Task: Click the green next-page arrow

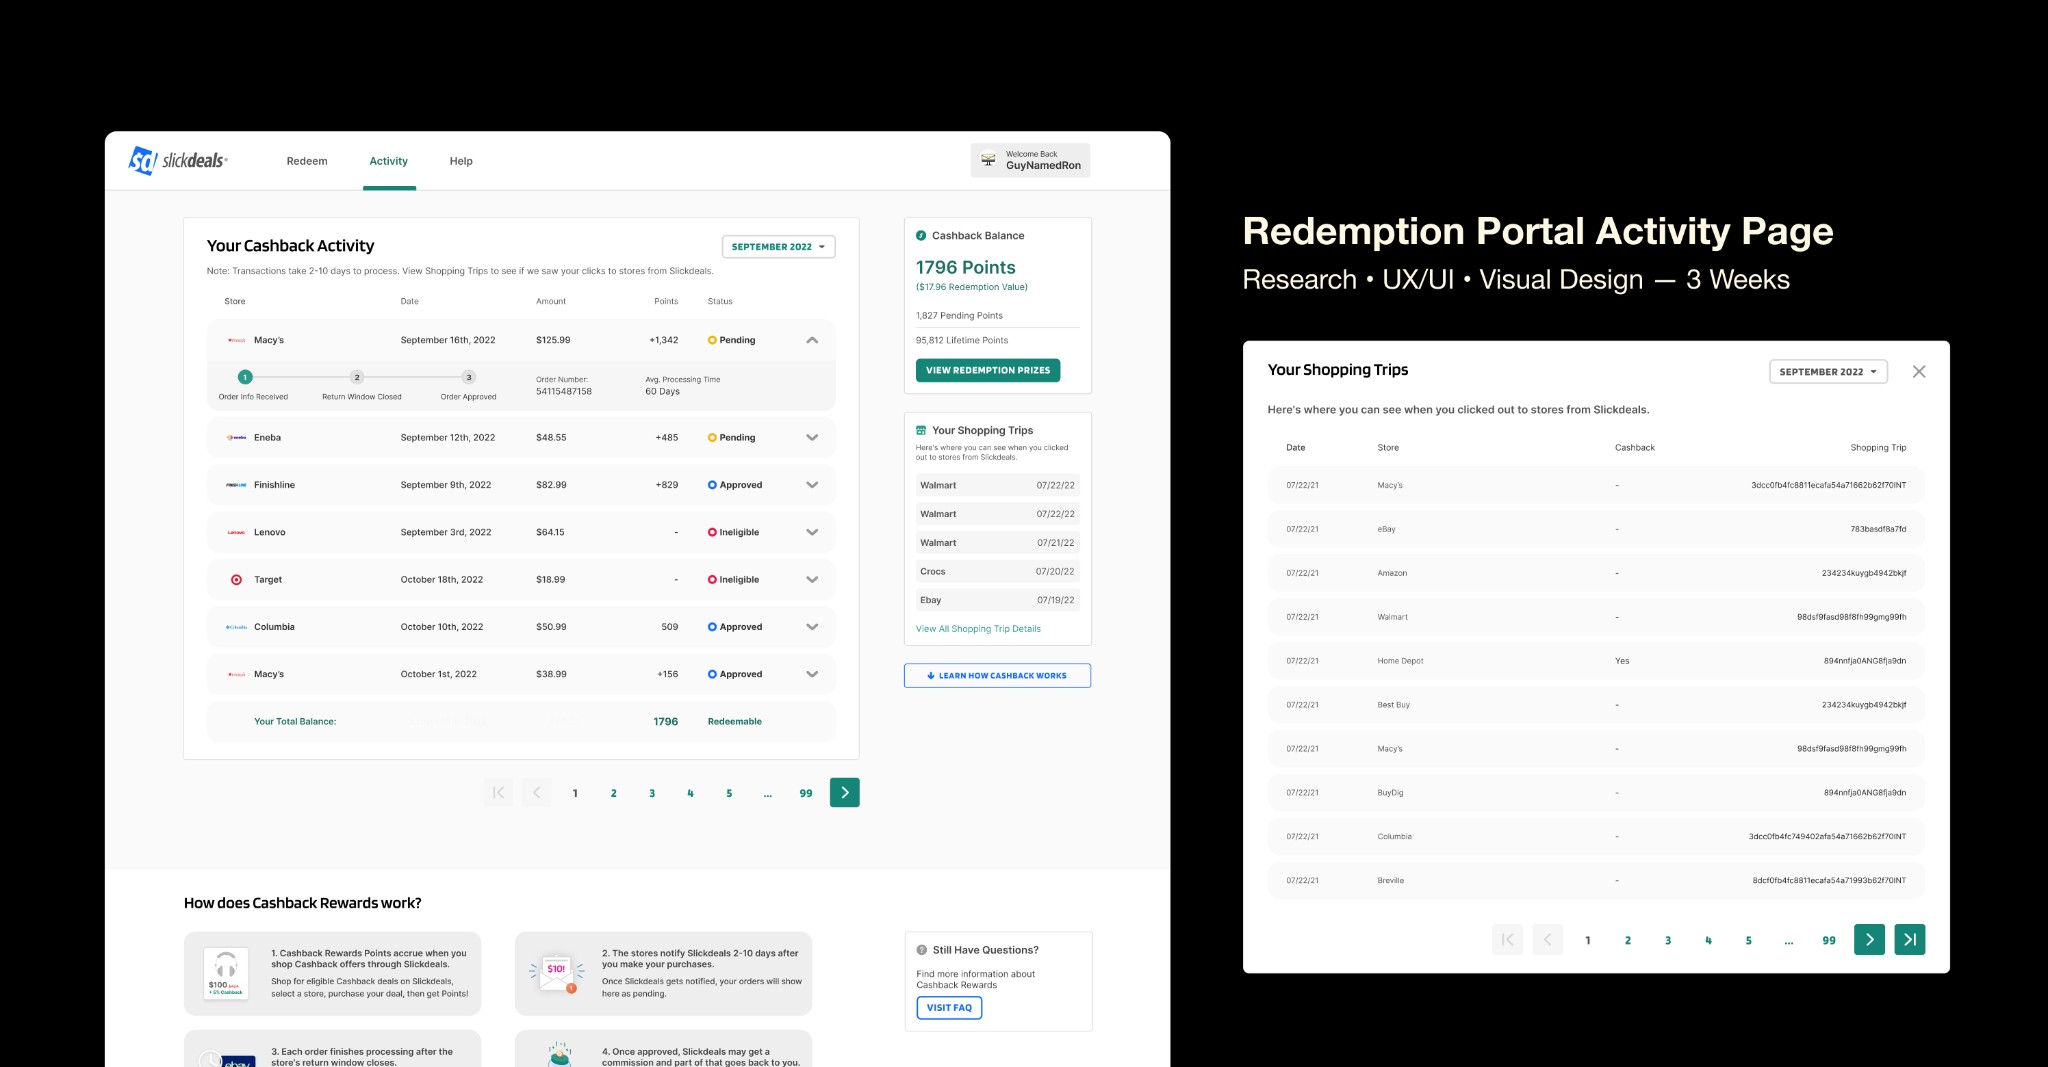Action: 844,792
